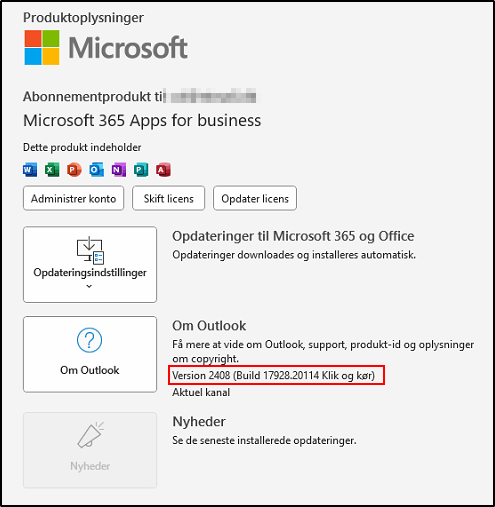
Task: Select the Skift licens button
Action: 168,198
